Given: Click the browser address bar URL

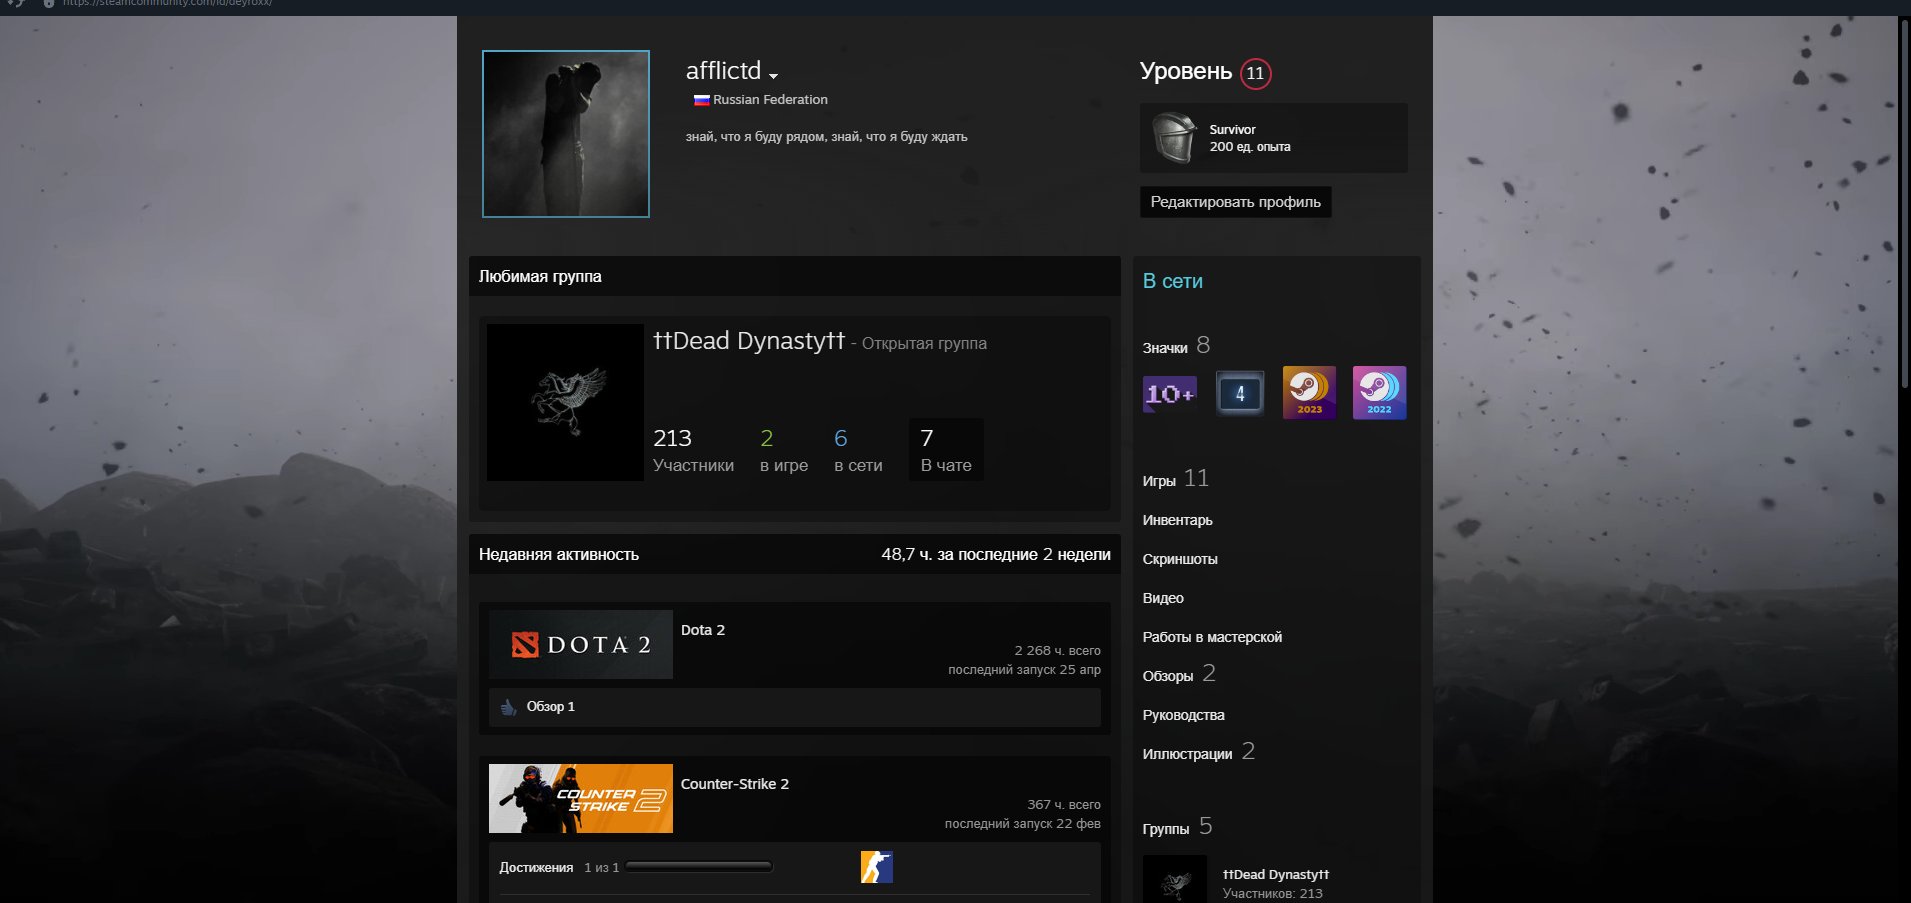Looking at the screenshot, I should tap(168, 4).
